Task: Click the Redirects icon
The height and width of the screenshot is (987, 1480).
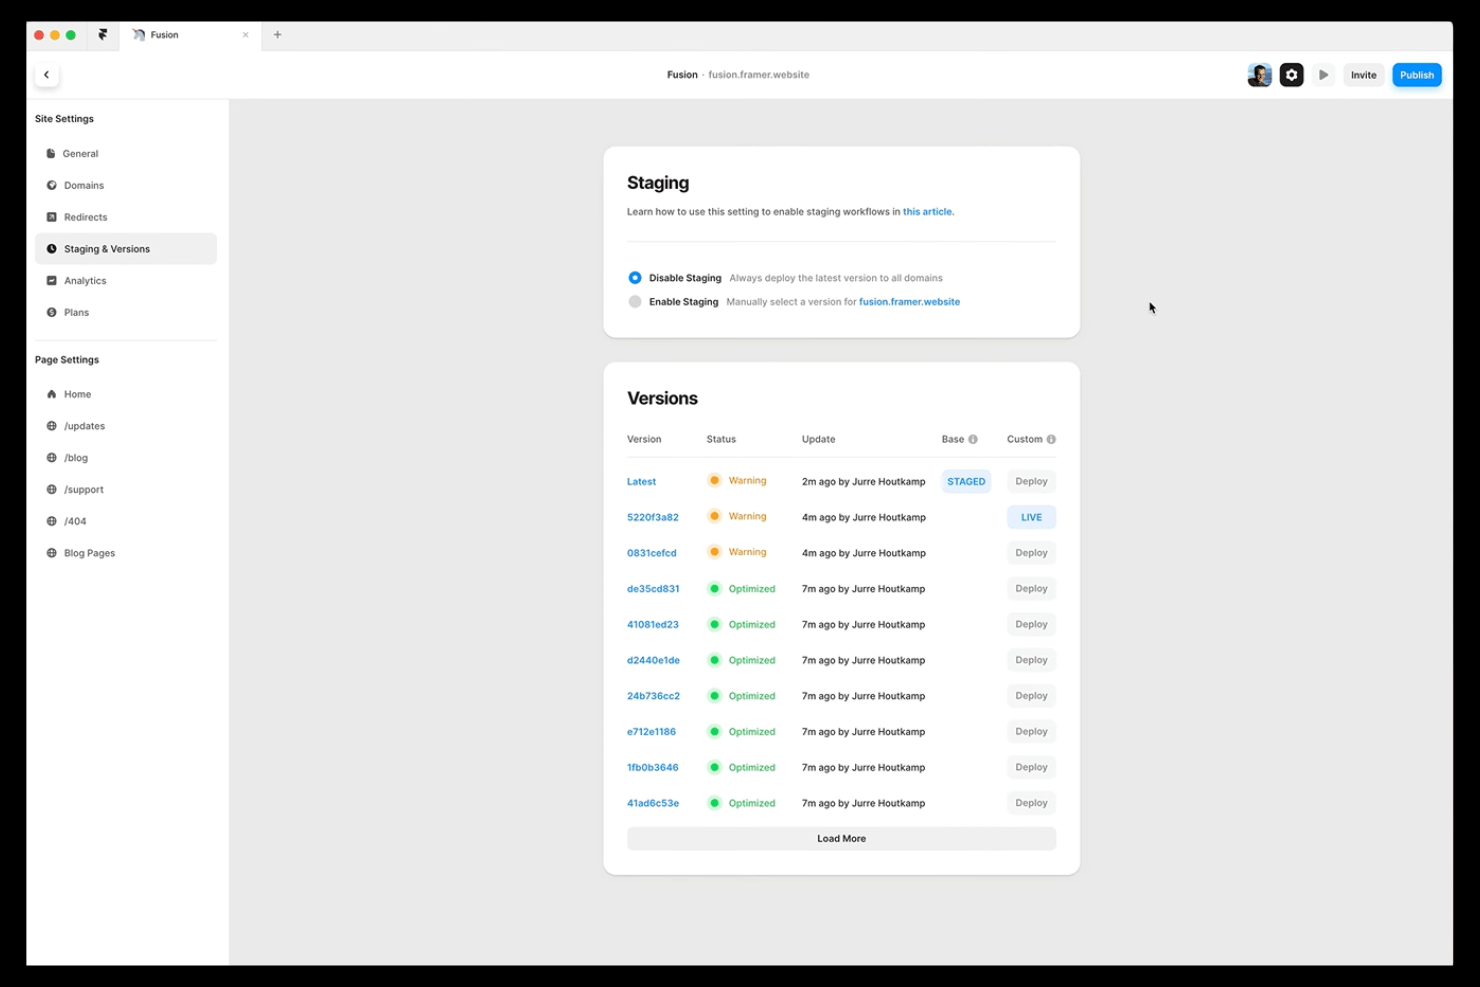Action: (51, 217)
